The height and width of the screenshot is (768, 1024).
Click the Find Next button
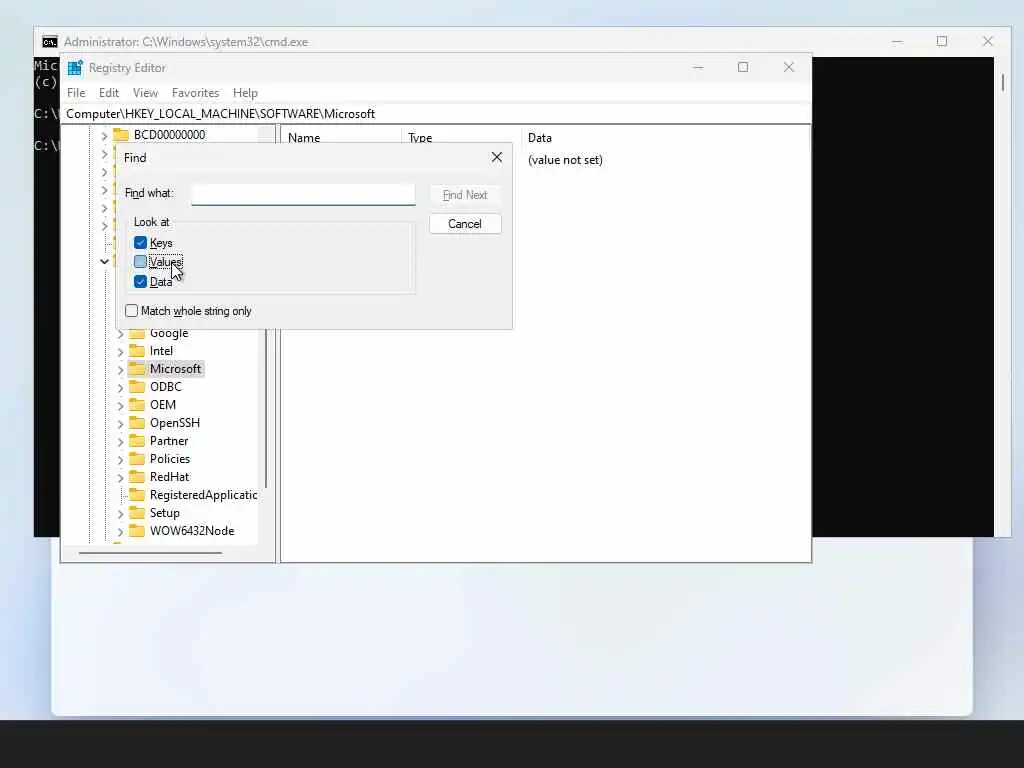click(465, 195)
